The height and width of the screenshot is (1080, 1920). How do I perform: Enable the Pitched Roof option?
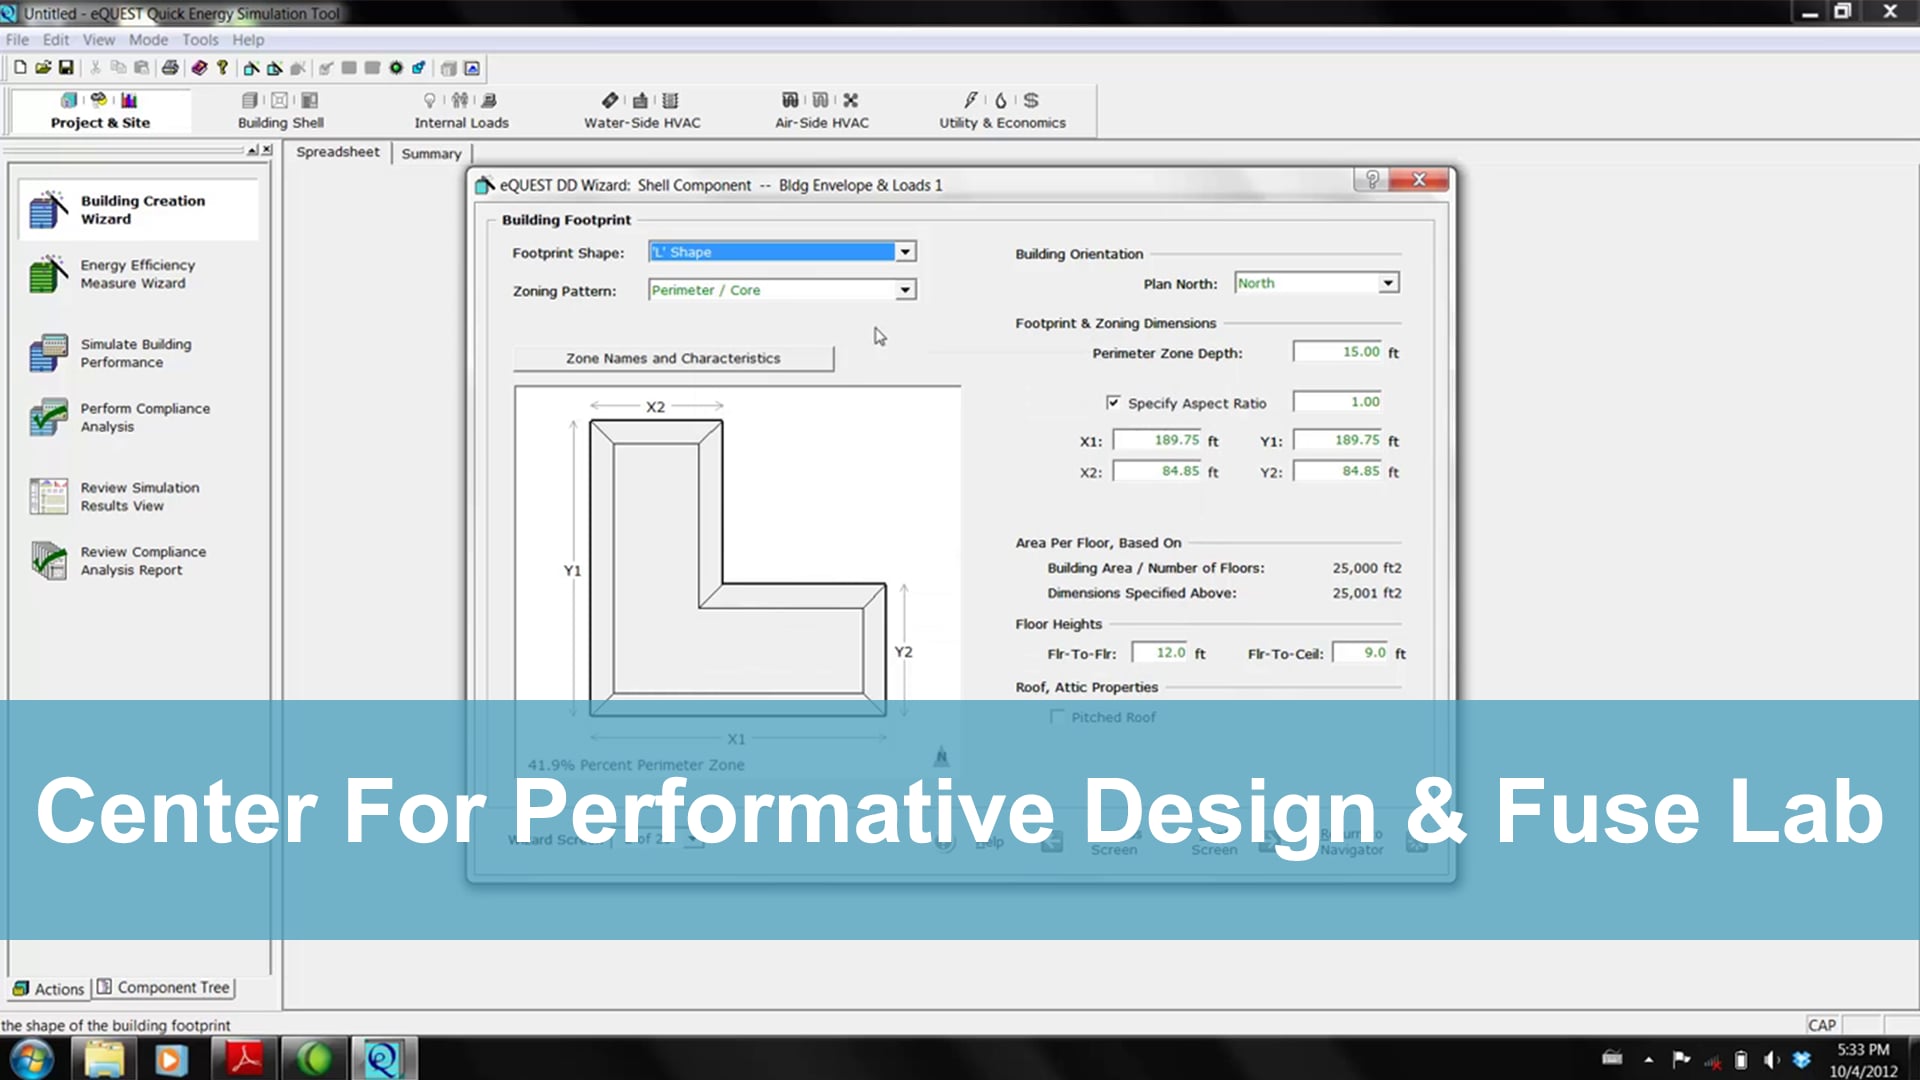pyautogui.click(x=1057, y=716)
